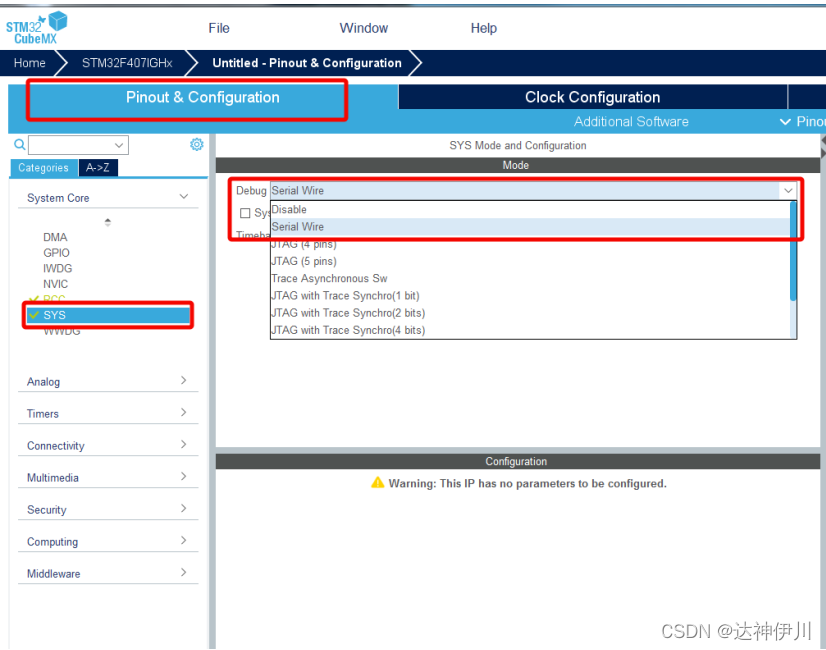Choose Serial Wire option in list
Screen dimensions: 826x650
click(530, 227)
